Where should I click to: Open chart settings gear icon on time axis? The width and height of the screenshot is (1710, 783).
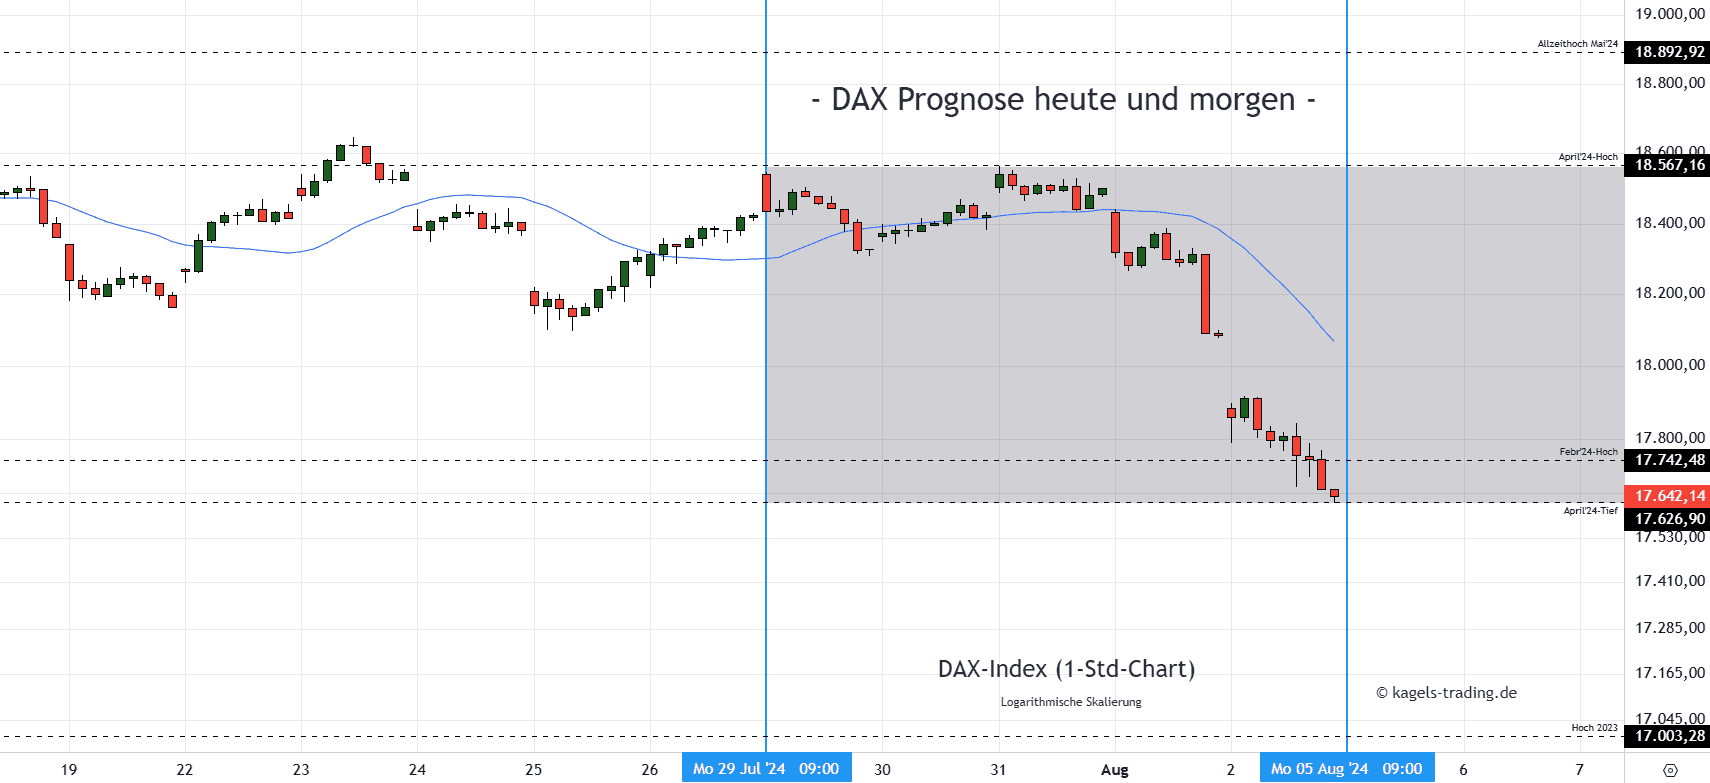click(x=1670, y=769)
